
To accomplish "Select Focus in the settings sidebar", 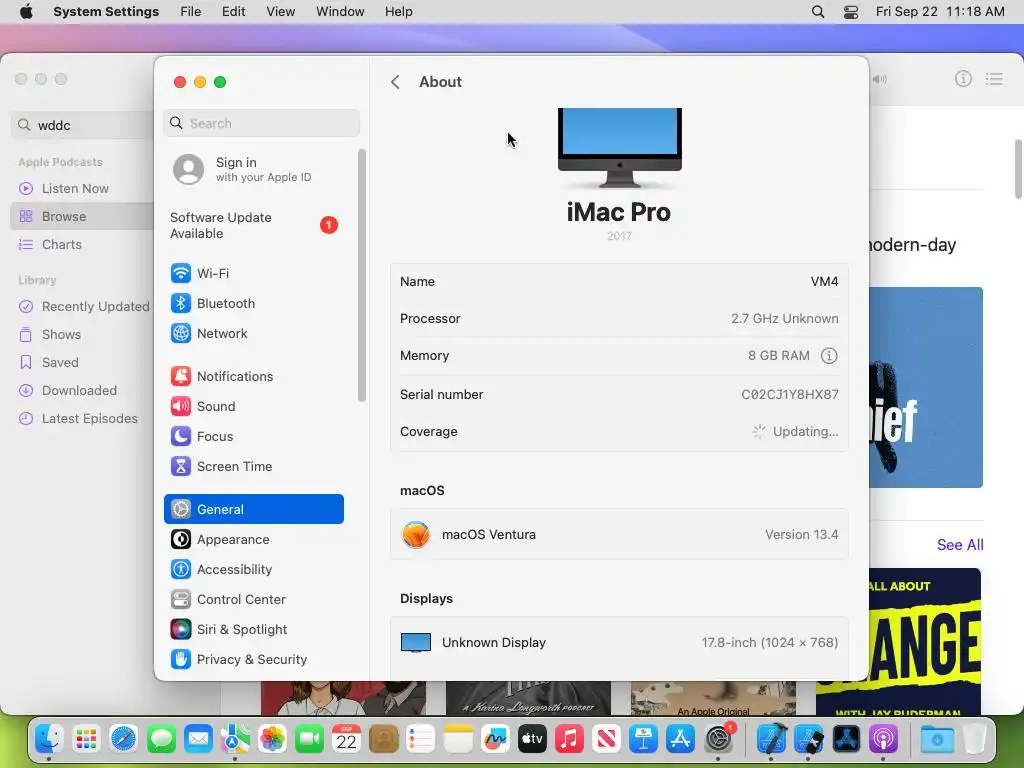I will 253,436.
